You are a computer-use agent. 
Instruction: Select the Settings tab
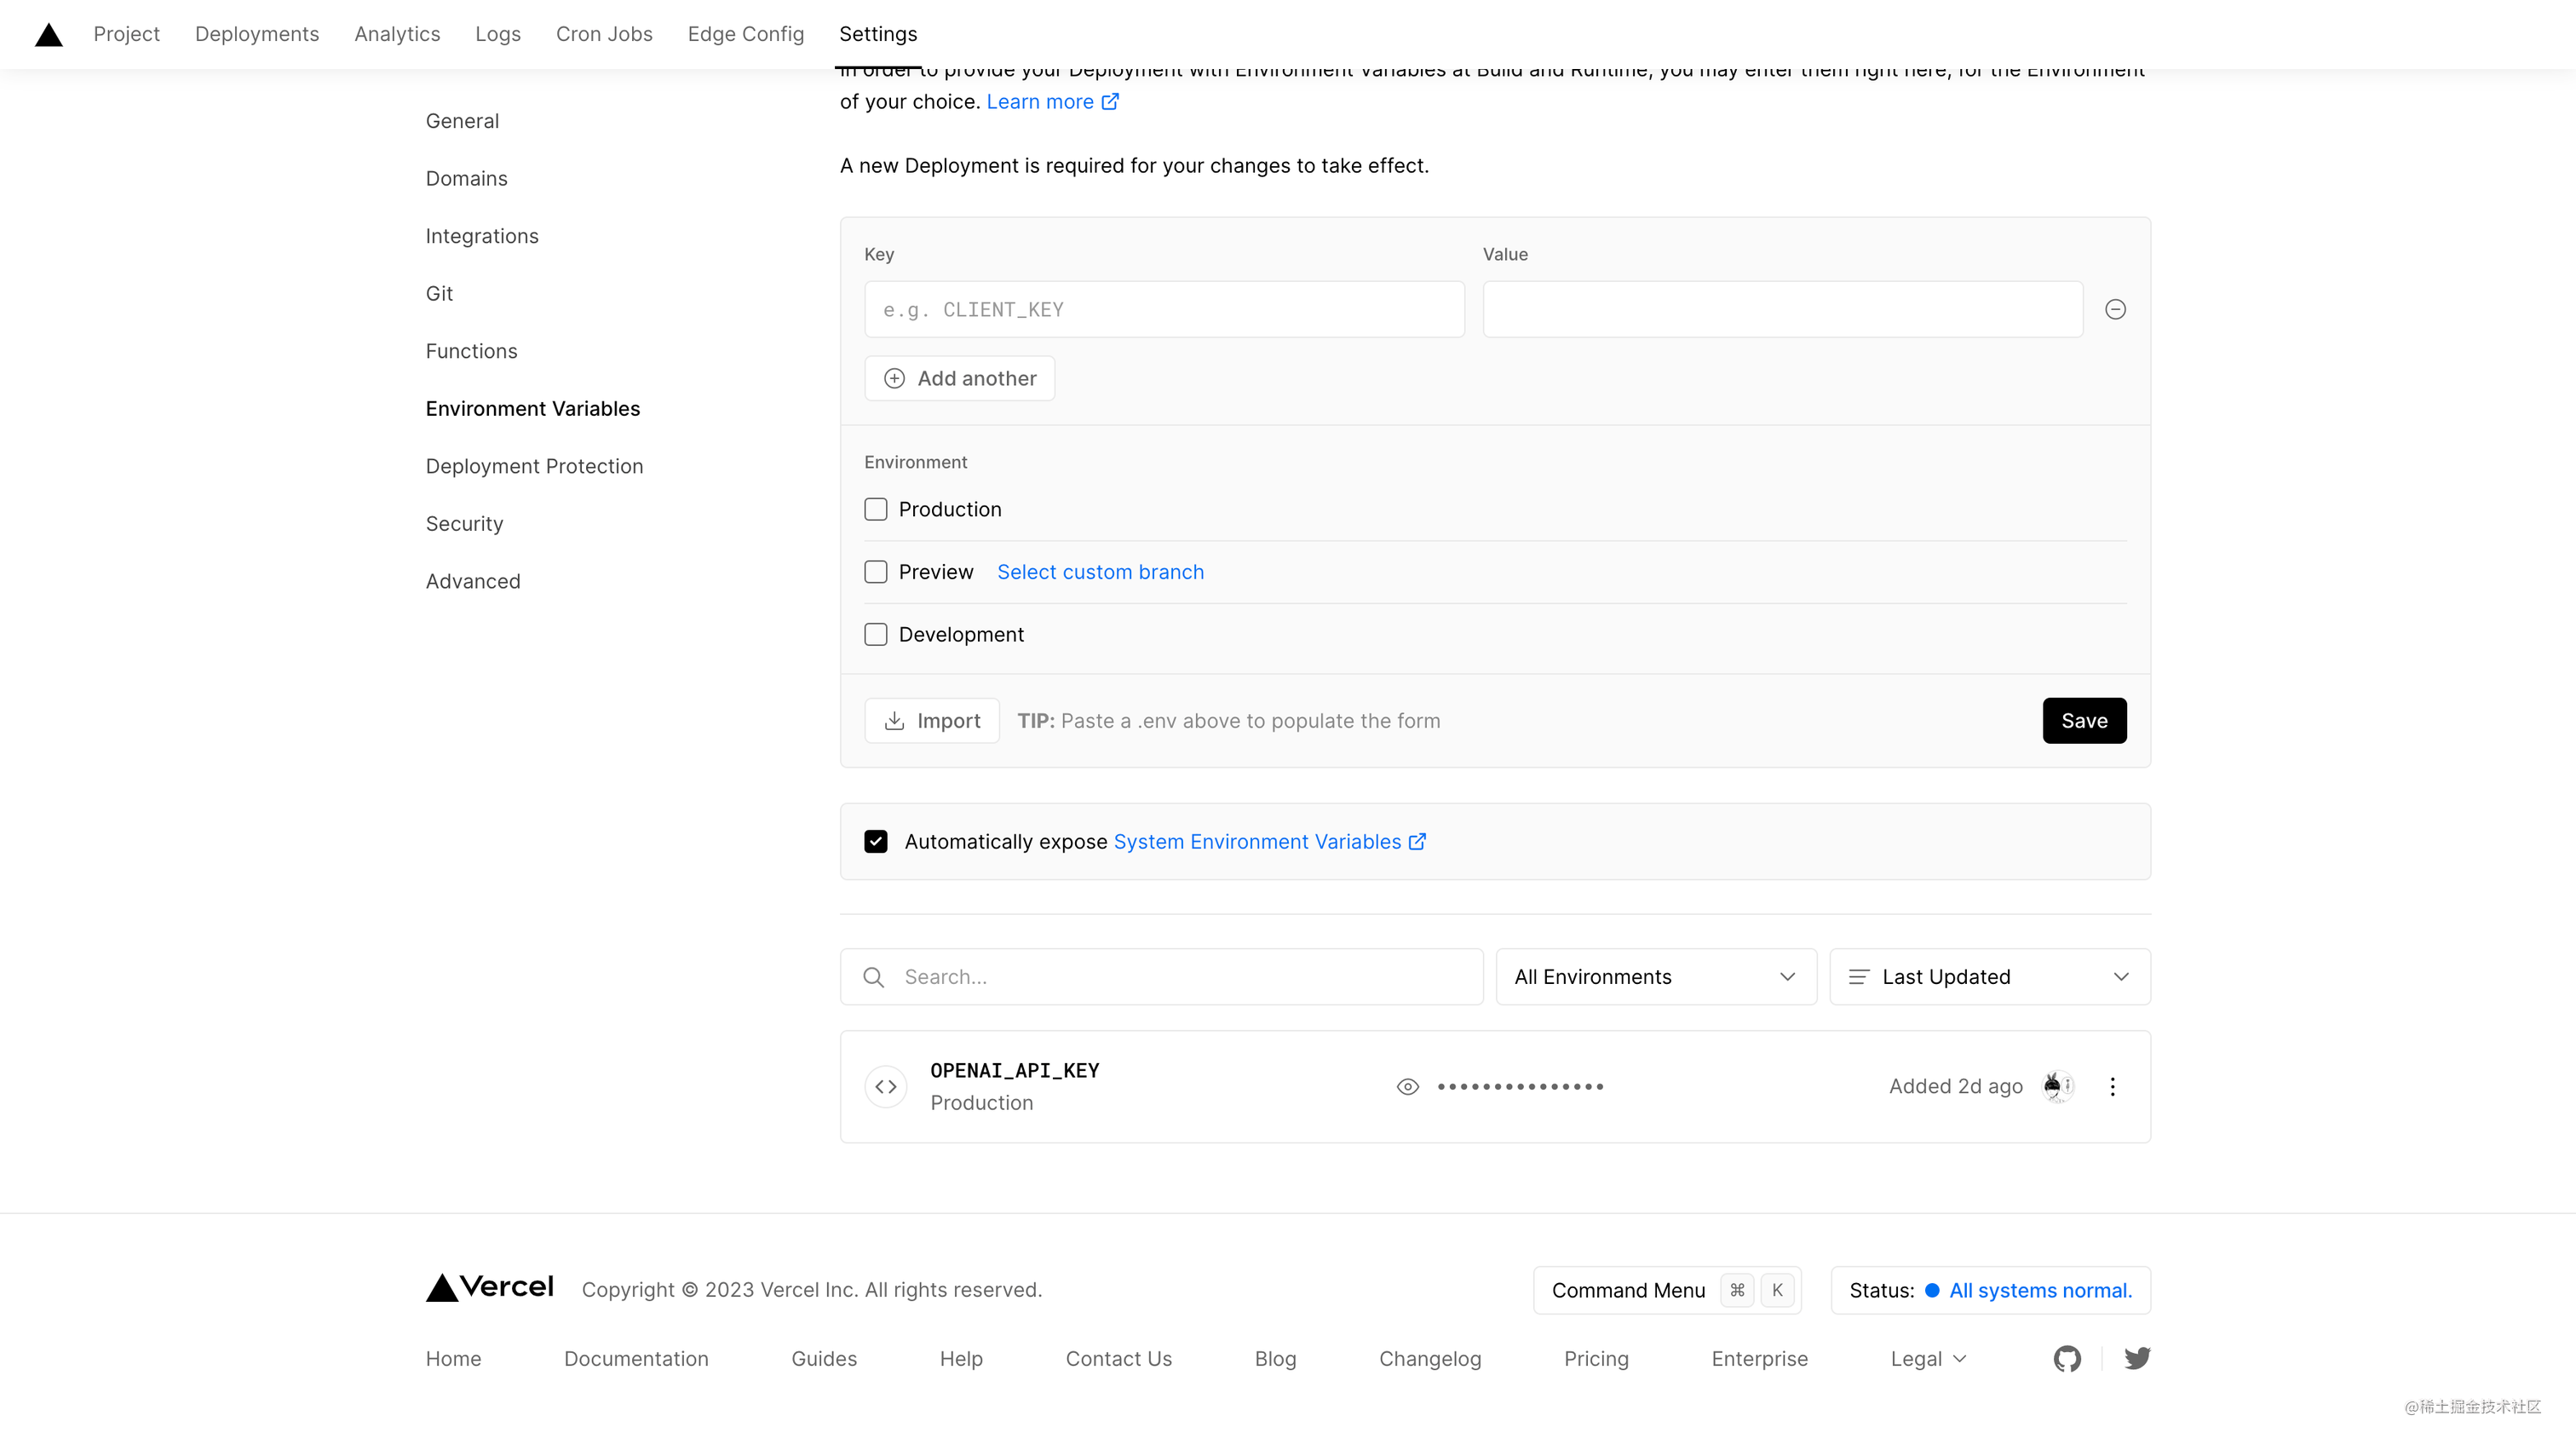878,34
